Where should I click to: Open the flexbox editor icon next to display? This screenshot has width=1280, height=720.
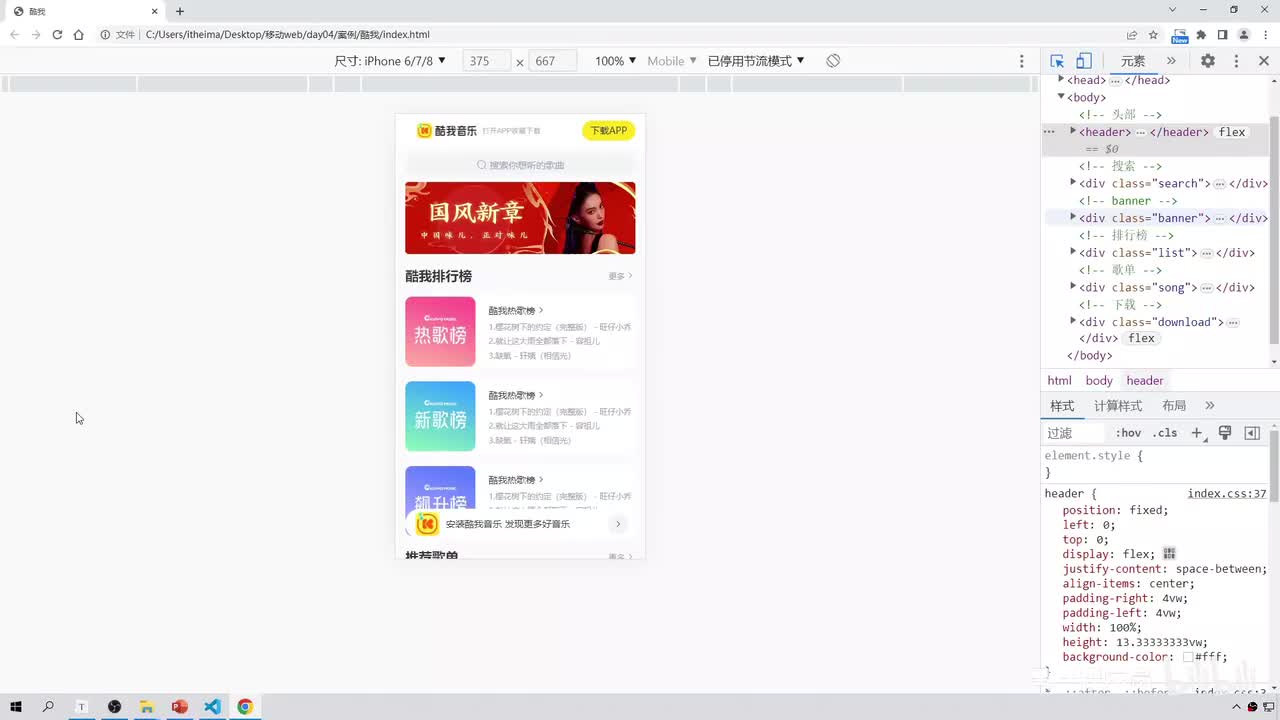point(1169,554)
